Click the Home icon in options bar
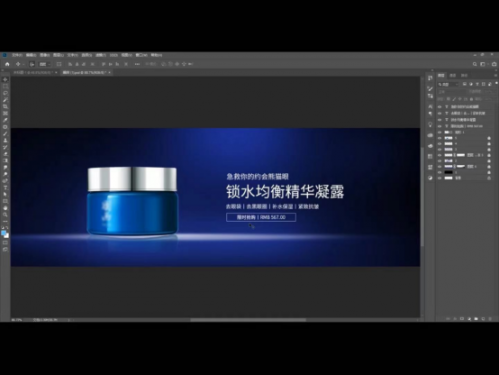Image resolution: width=499 pixels, height=375 pixels. tap(7, 64)
